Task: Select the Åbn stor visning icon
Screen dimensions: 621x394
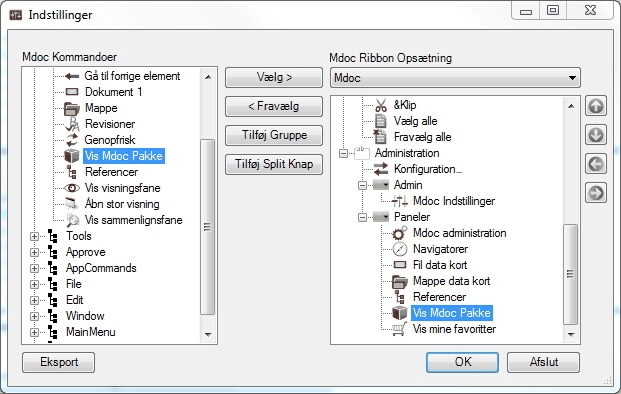Action: (x=72, y=204)
